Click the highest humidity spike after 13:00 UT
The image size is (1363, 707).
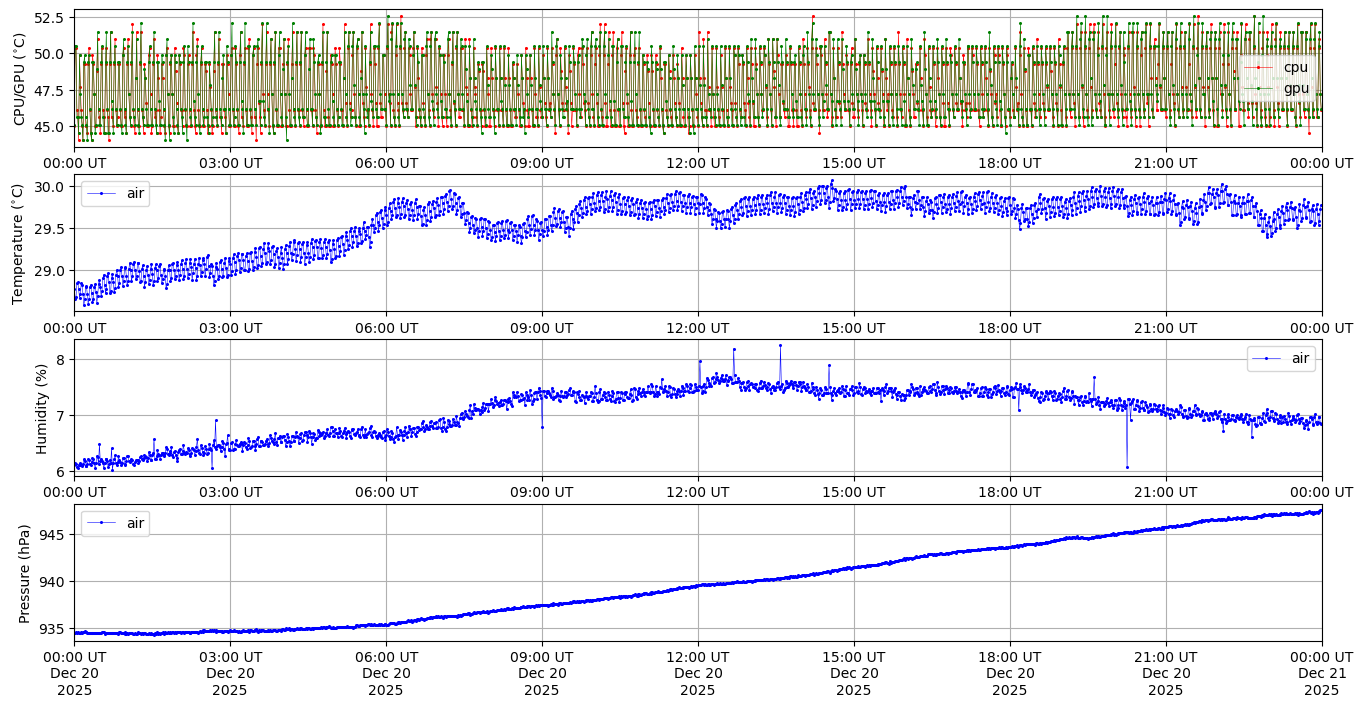pos(780,345)
